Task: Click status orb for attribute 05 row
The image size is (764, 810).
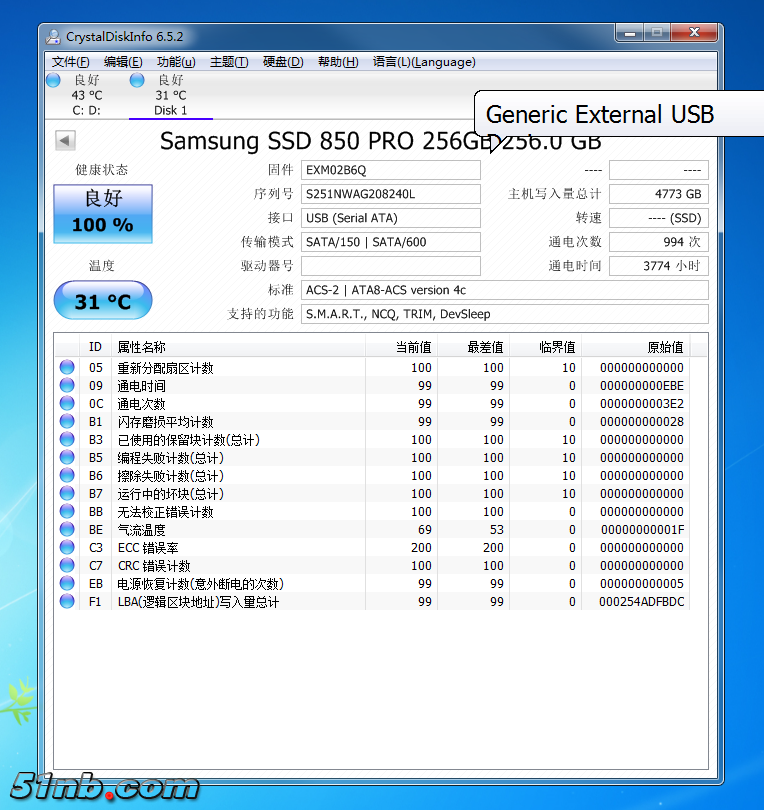Action: click(67, 368)
